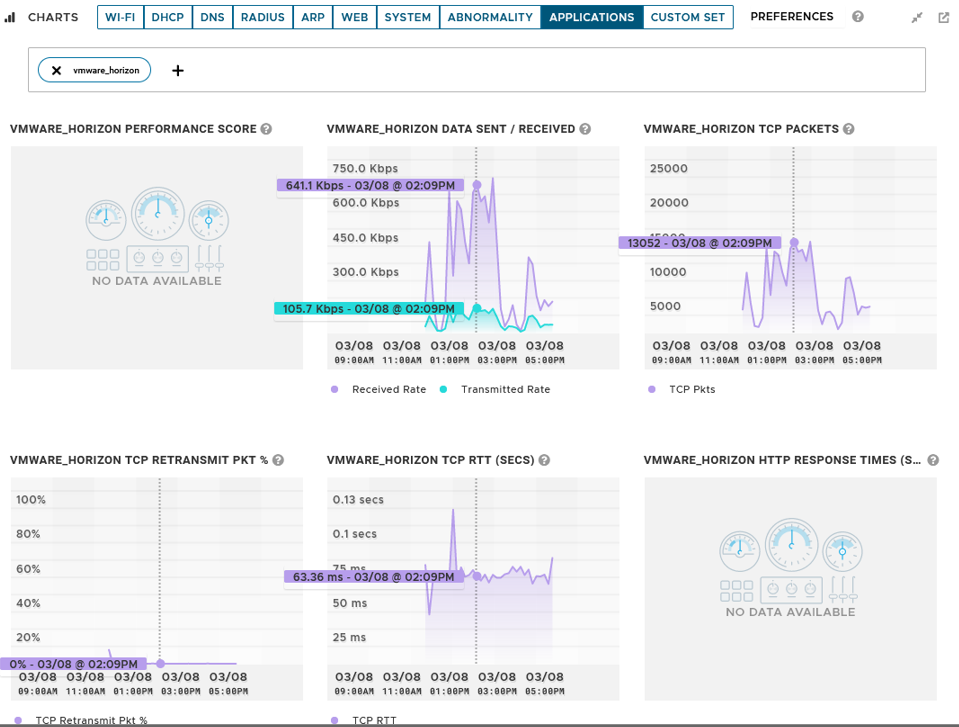959x727 pixels.
Task: Show help for Data Sent / Received chart
Action: [x=585, y=129]
